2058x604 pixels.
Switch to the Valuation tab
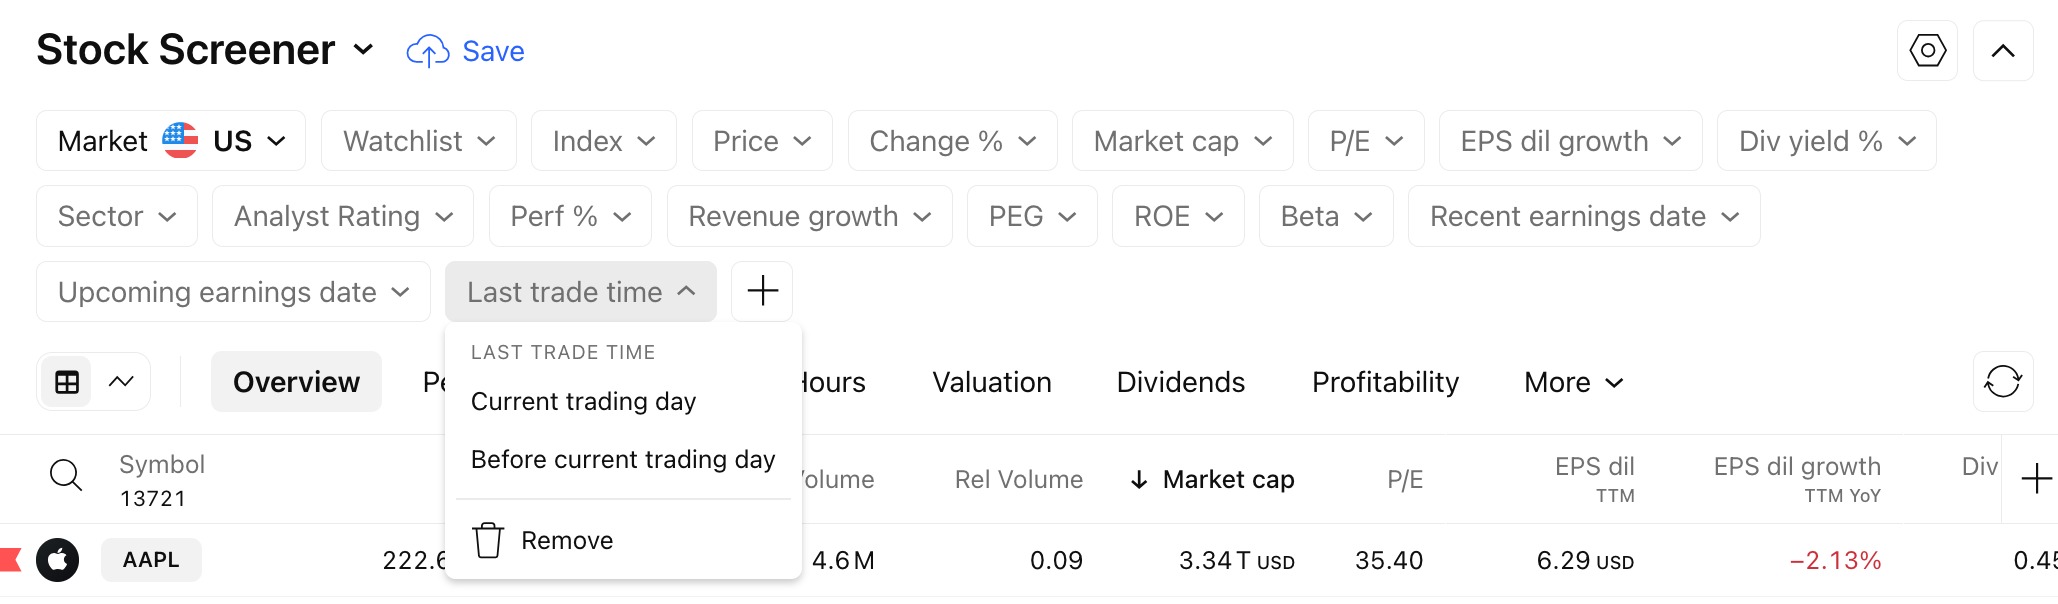991,382
